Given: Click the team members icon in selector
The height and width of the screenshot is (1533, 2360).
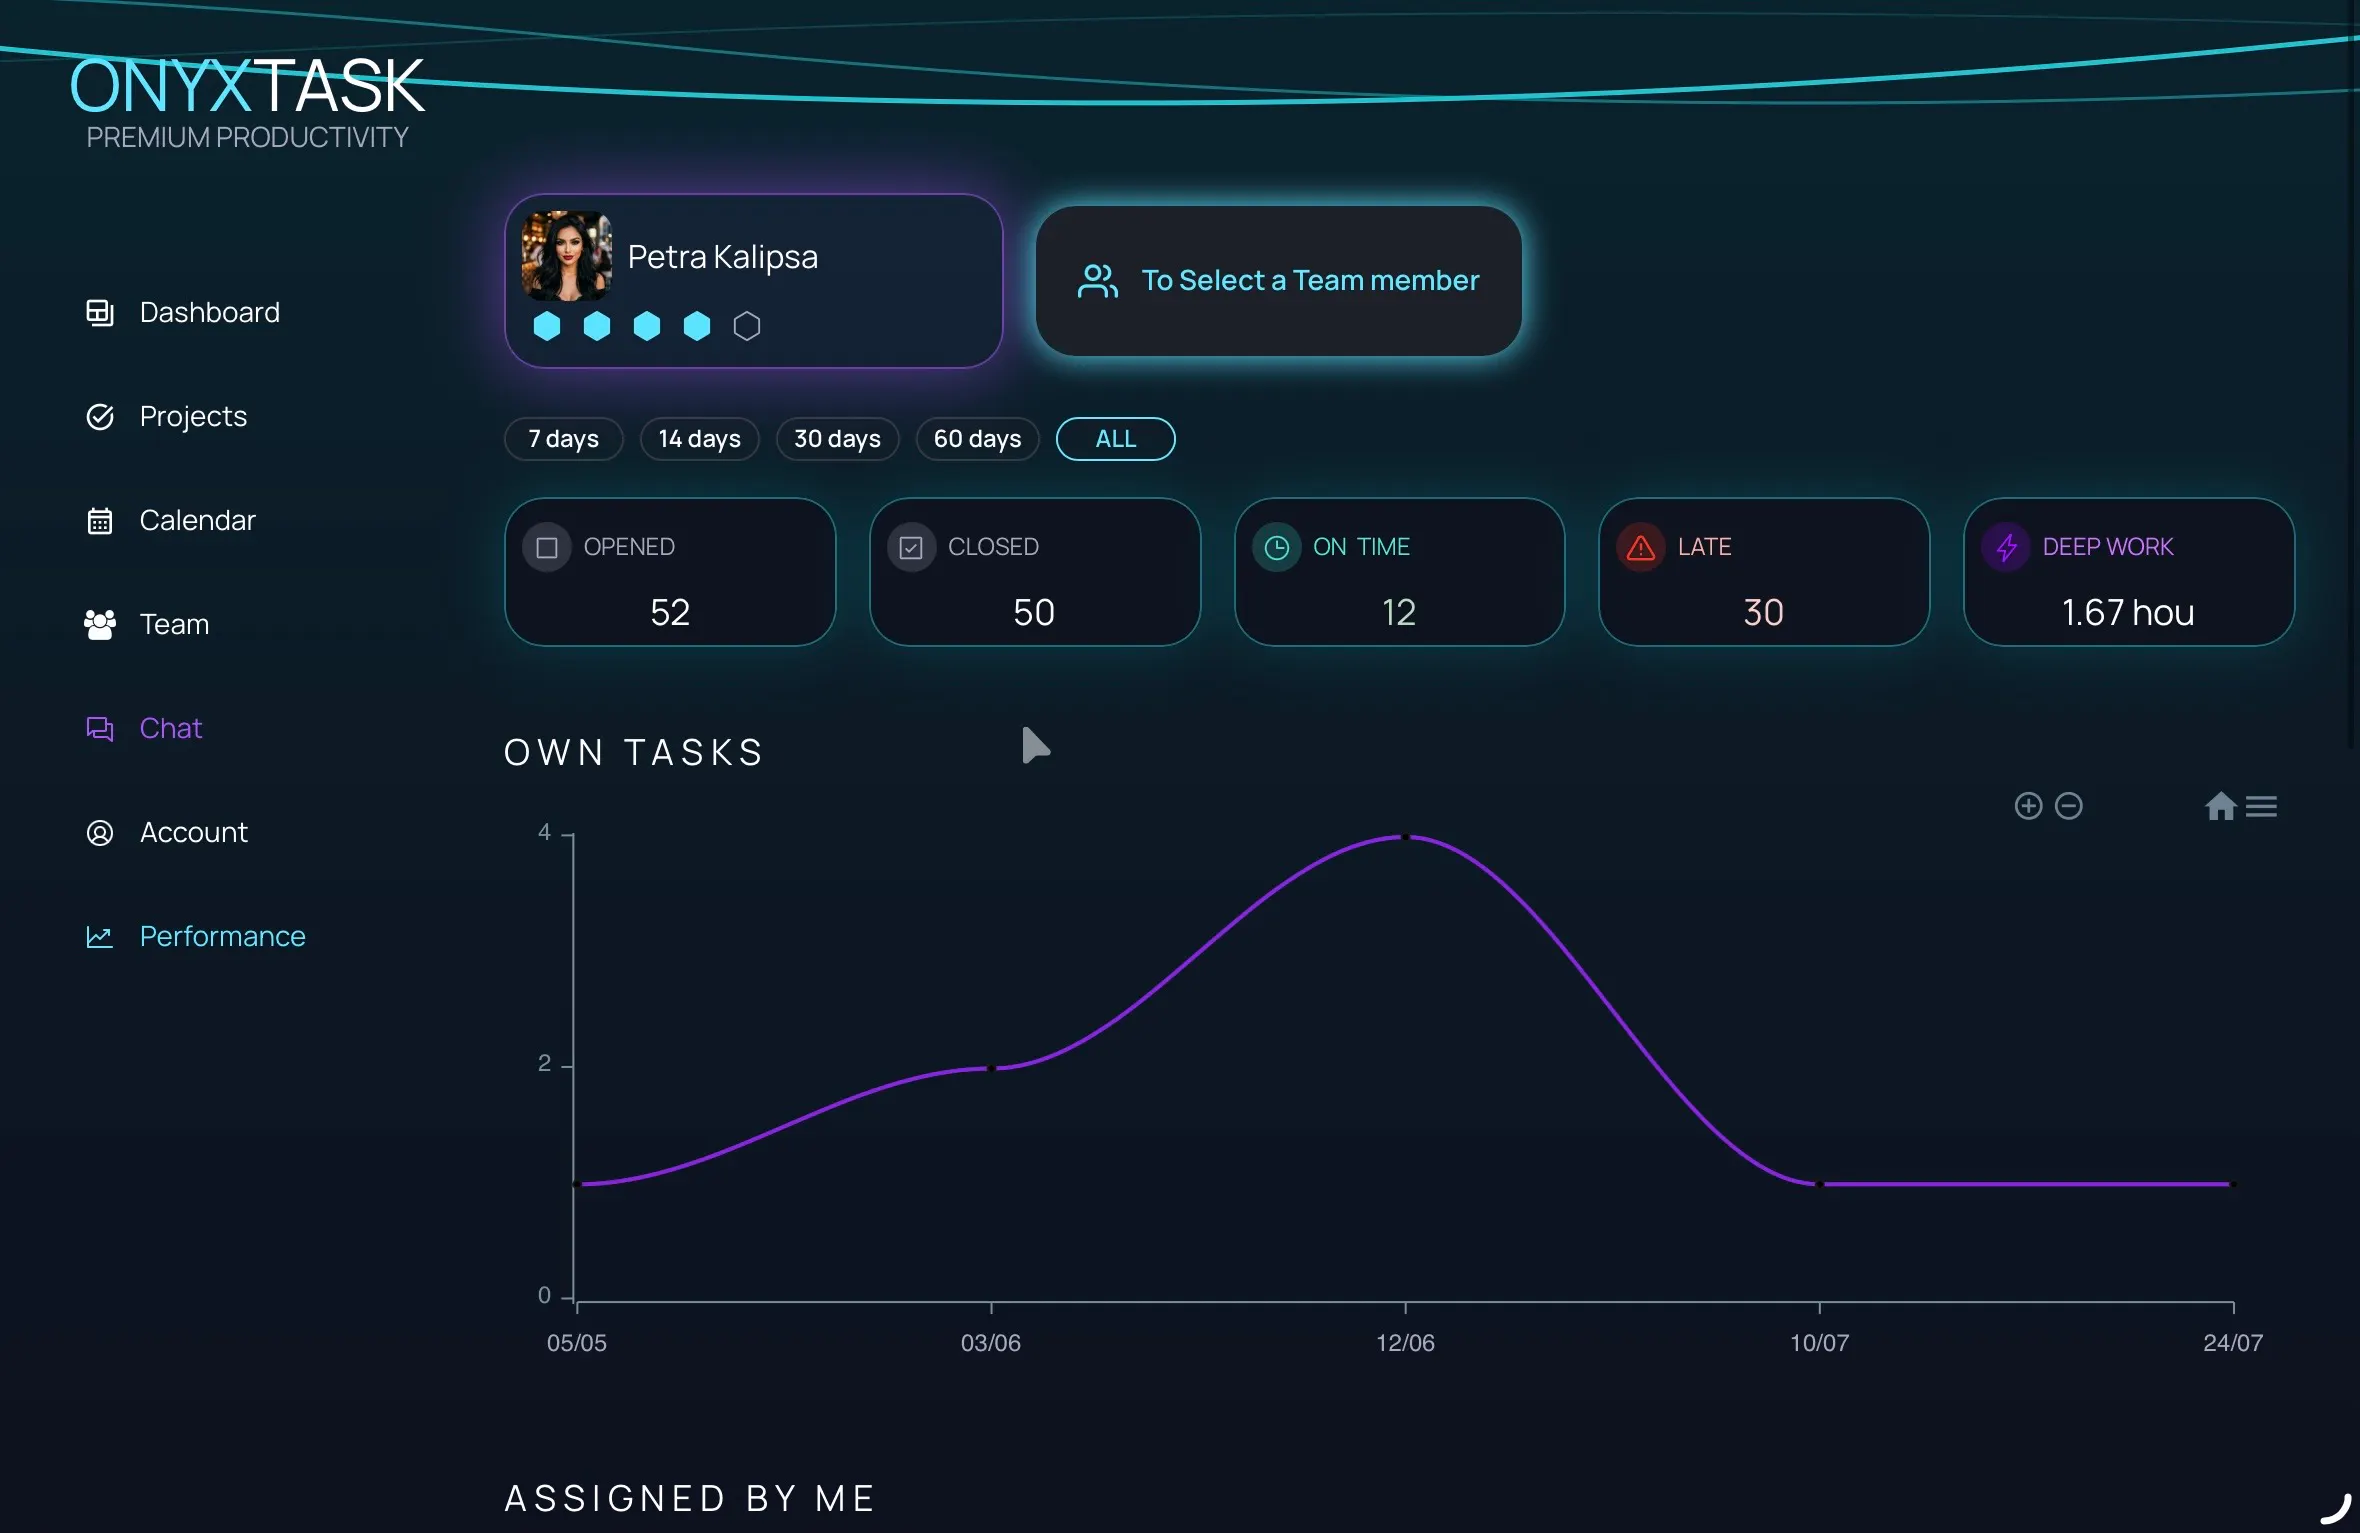Looking at the screenshot, I should click(x=1097, y=281).
